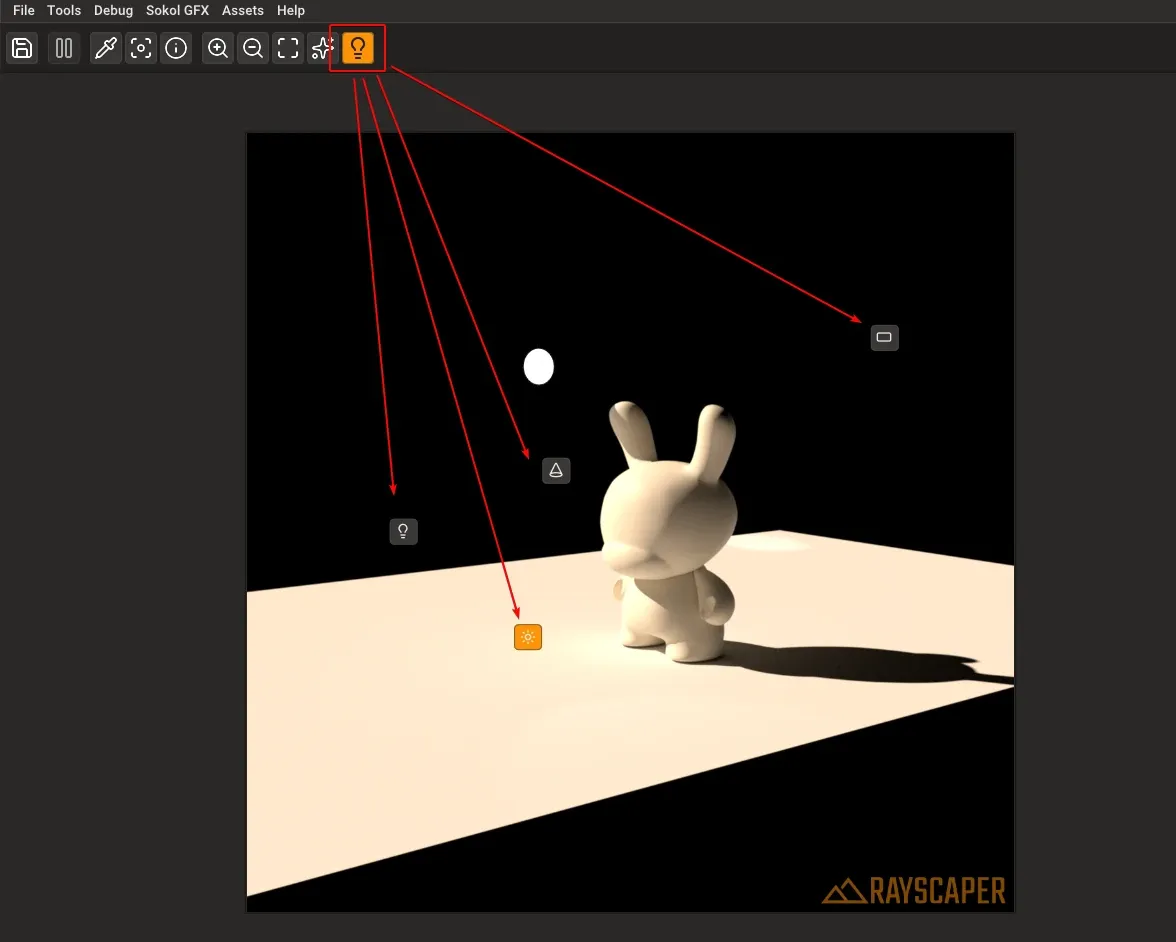Toggle light gizmos visibility off
The image size is (1176, 942).
357,47
